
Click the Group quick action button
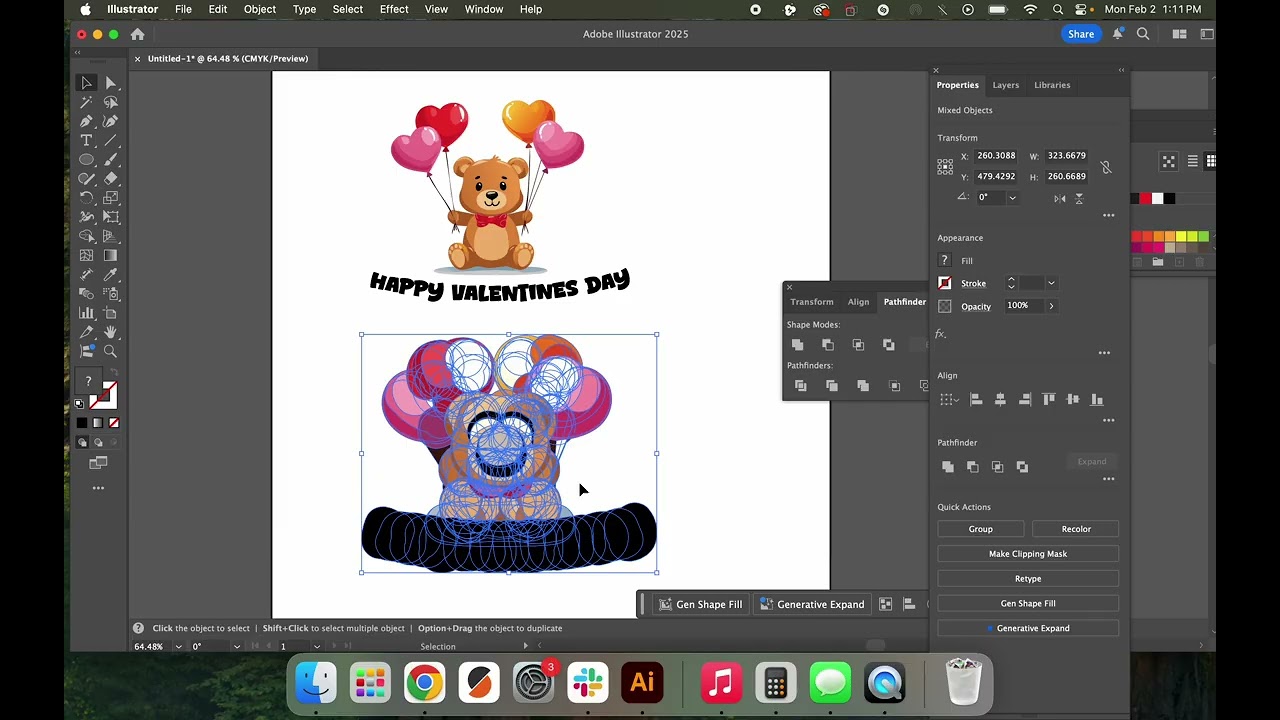click(980, 529)
